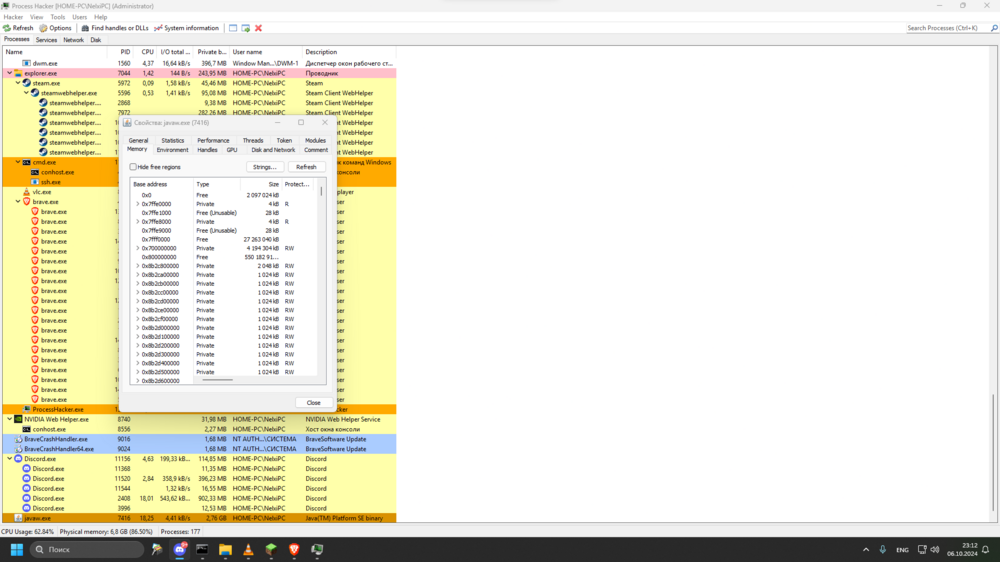Image resolution: width=1000 pixels, height=562 pixels.
Task: Open File Explorer from the taskbar
Action: tap(225, 549)
